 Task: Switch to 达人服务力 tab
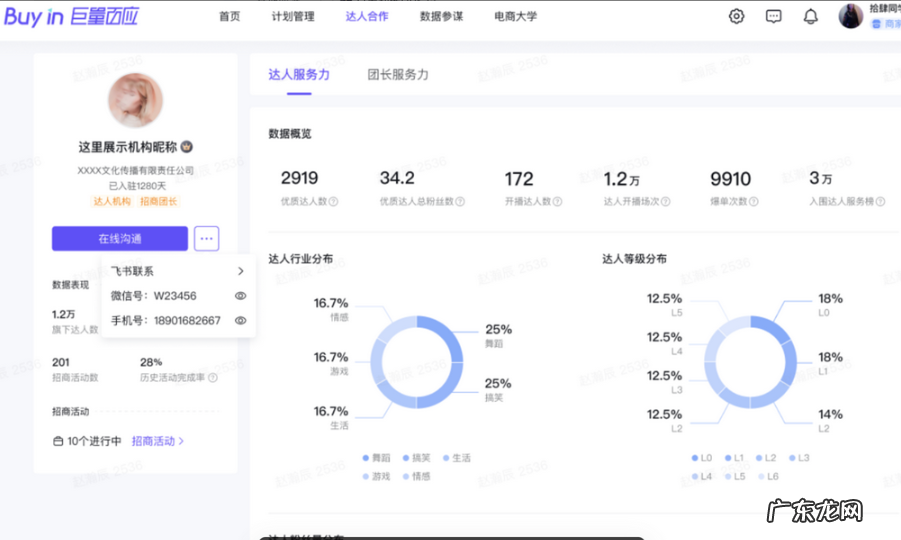click(299, 75)
